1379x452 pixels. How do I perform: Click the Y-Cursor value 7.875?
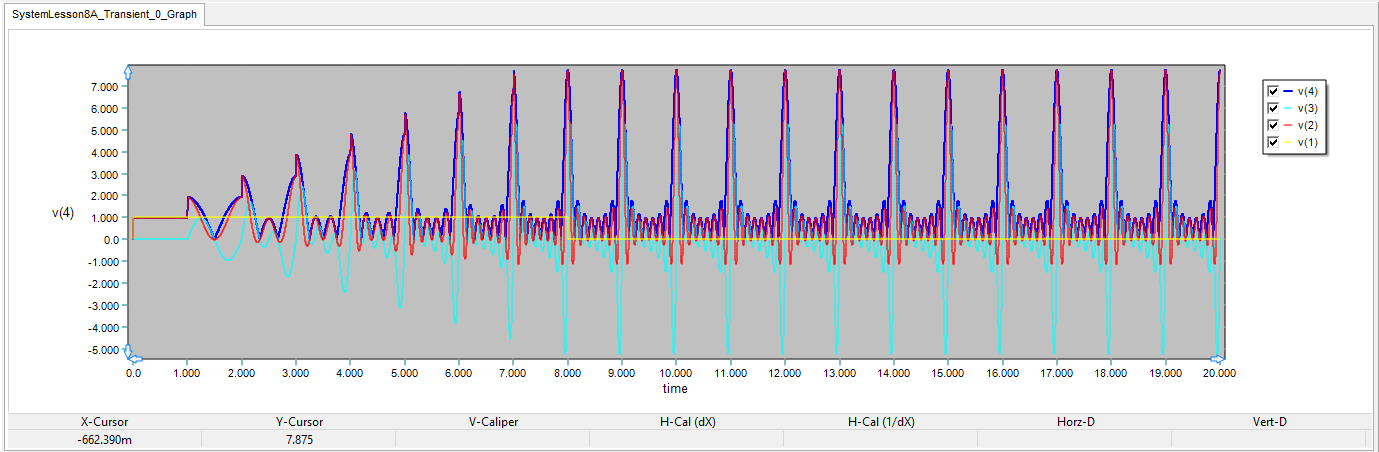299,439
